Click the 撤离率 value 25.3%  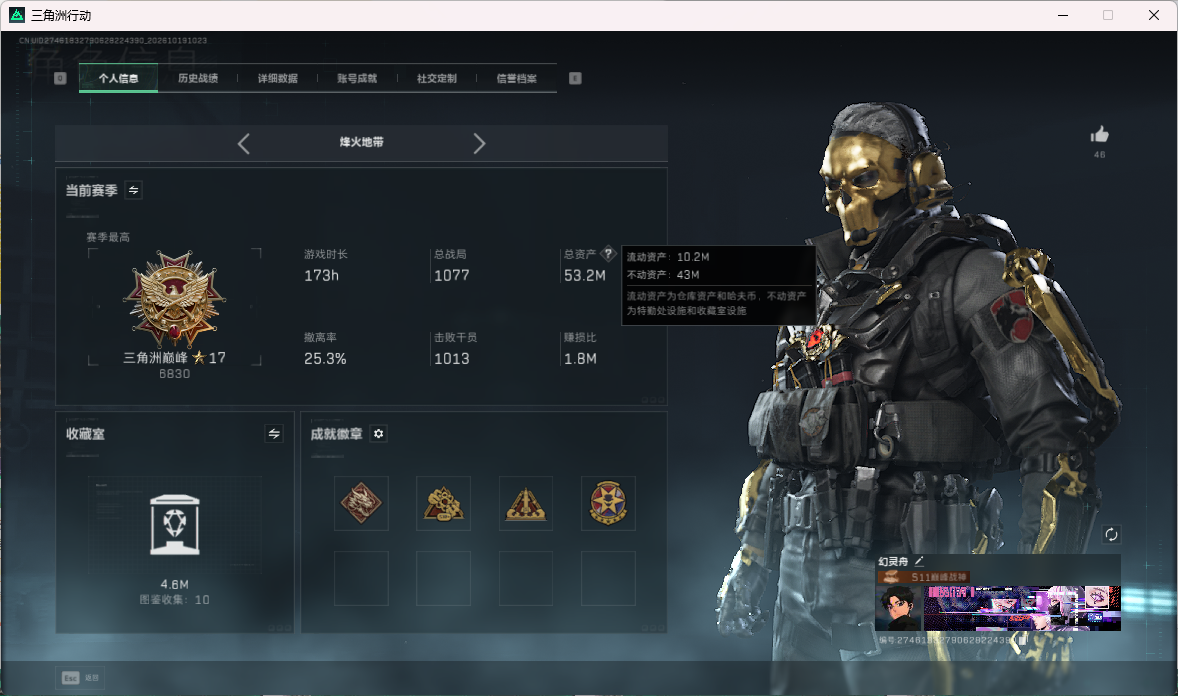[325, 359]
